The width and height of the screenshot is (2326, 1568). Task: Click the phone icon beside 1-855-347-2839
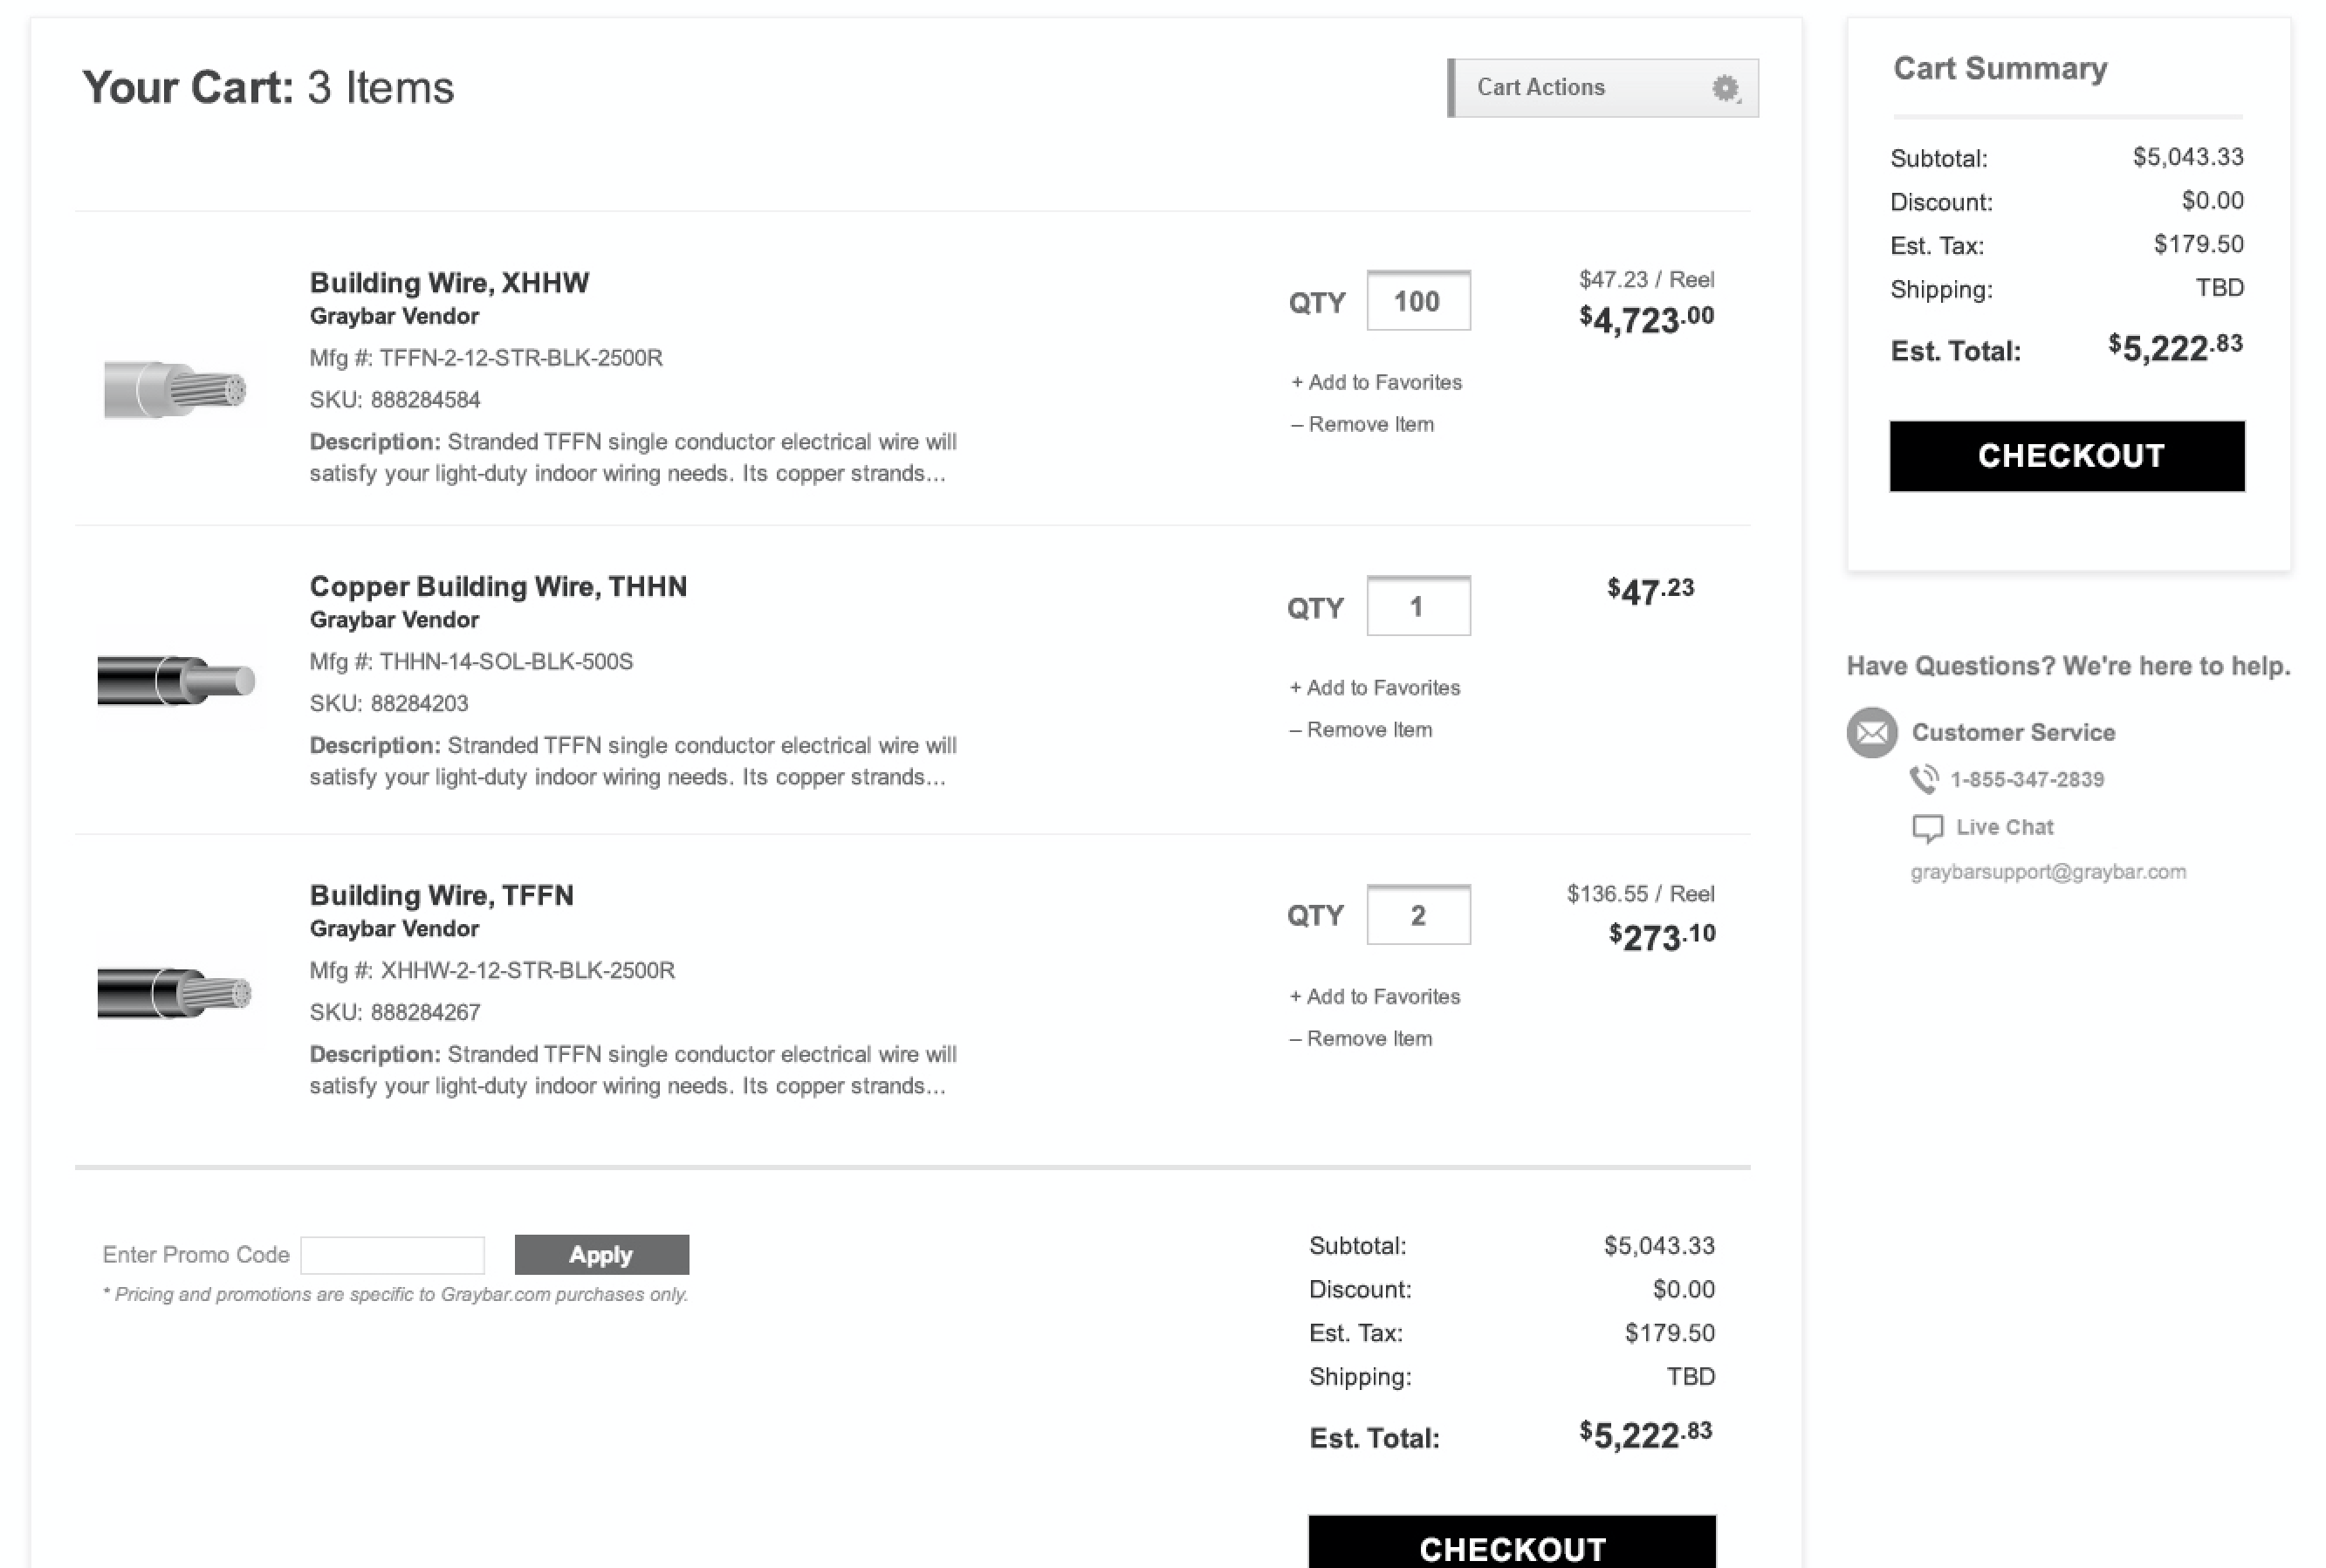(1924, 779)
